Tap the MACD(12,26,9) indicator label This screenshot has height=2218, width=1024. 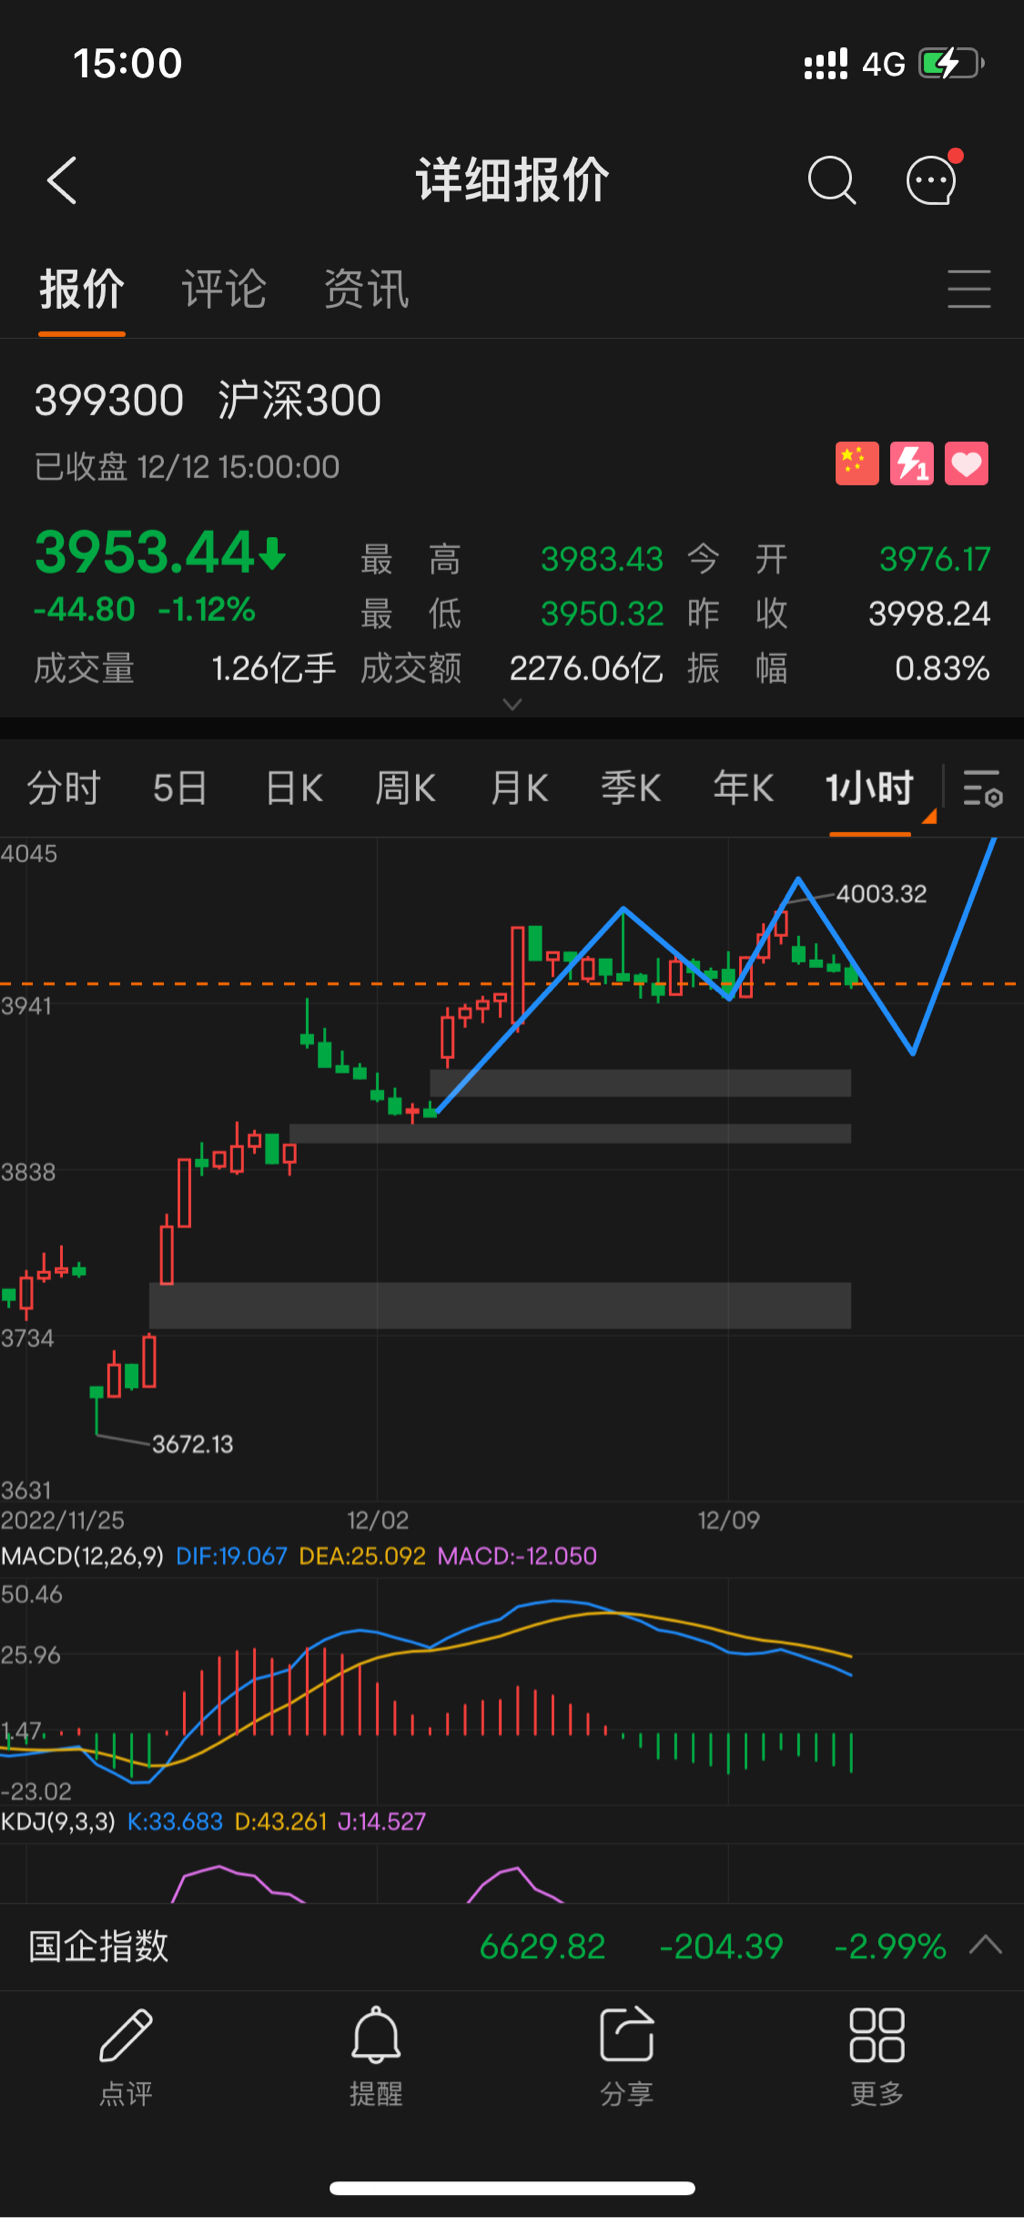click(82, 1556)
